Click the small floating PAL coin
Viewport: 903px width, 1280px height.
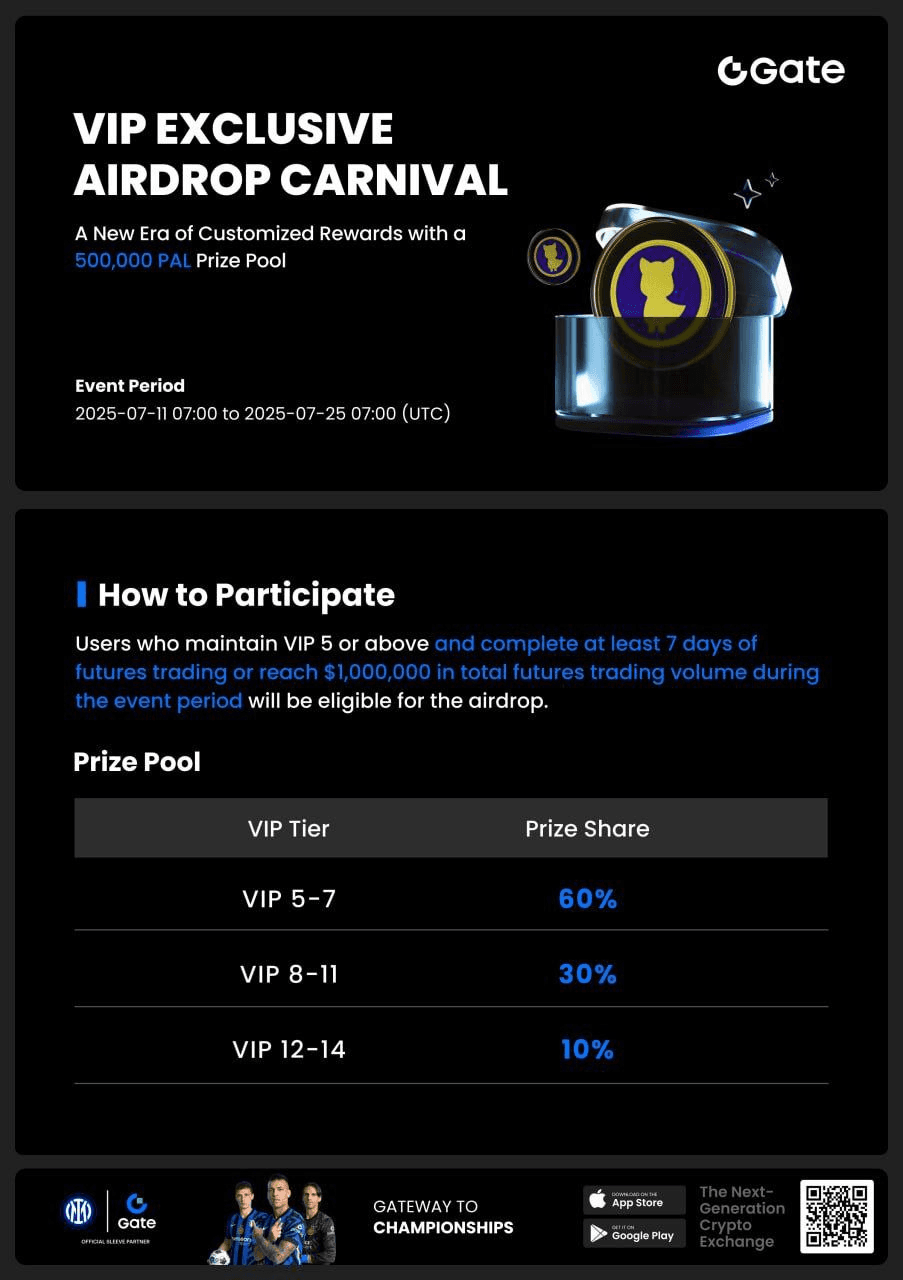tap(554, 259)
